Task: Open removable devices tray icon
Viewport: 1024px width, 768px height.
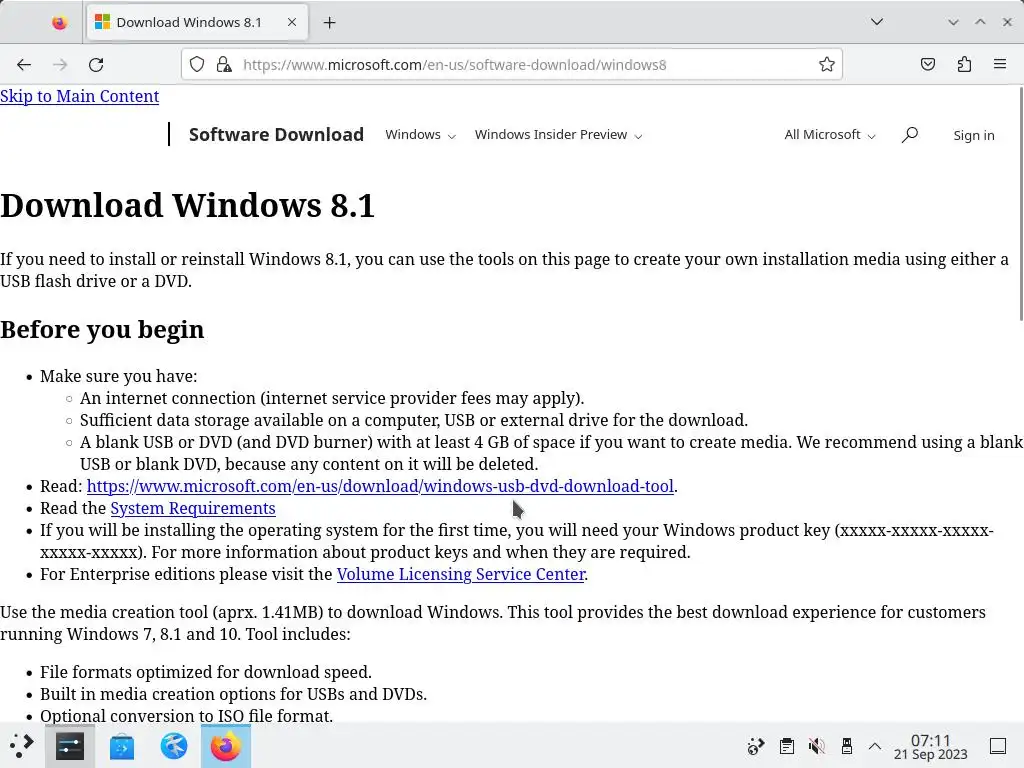Action: pyautogui.click(x=847, y=746)
